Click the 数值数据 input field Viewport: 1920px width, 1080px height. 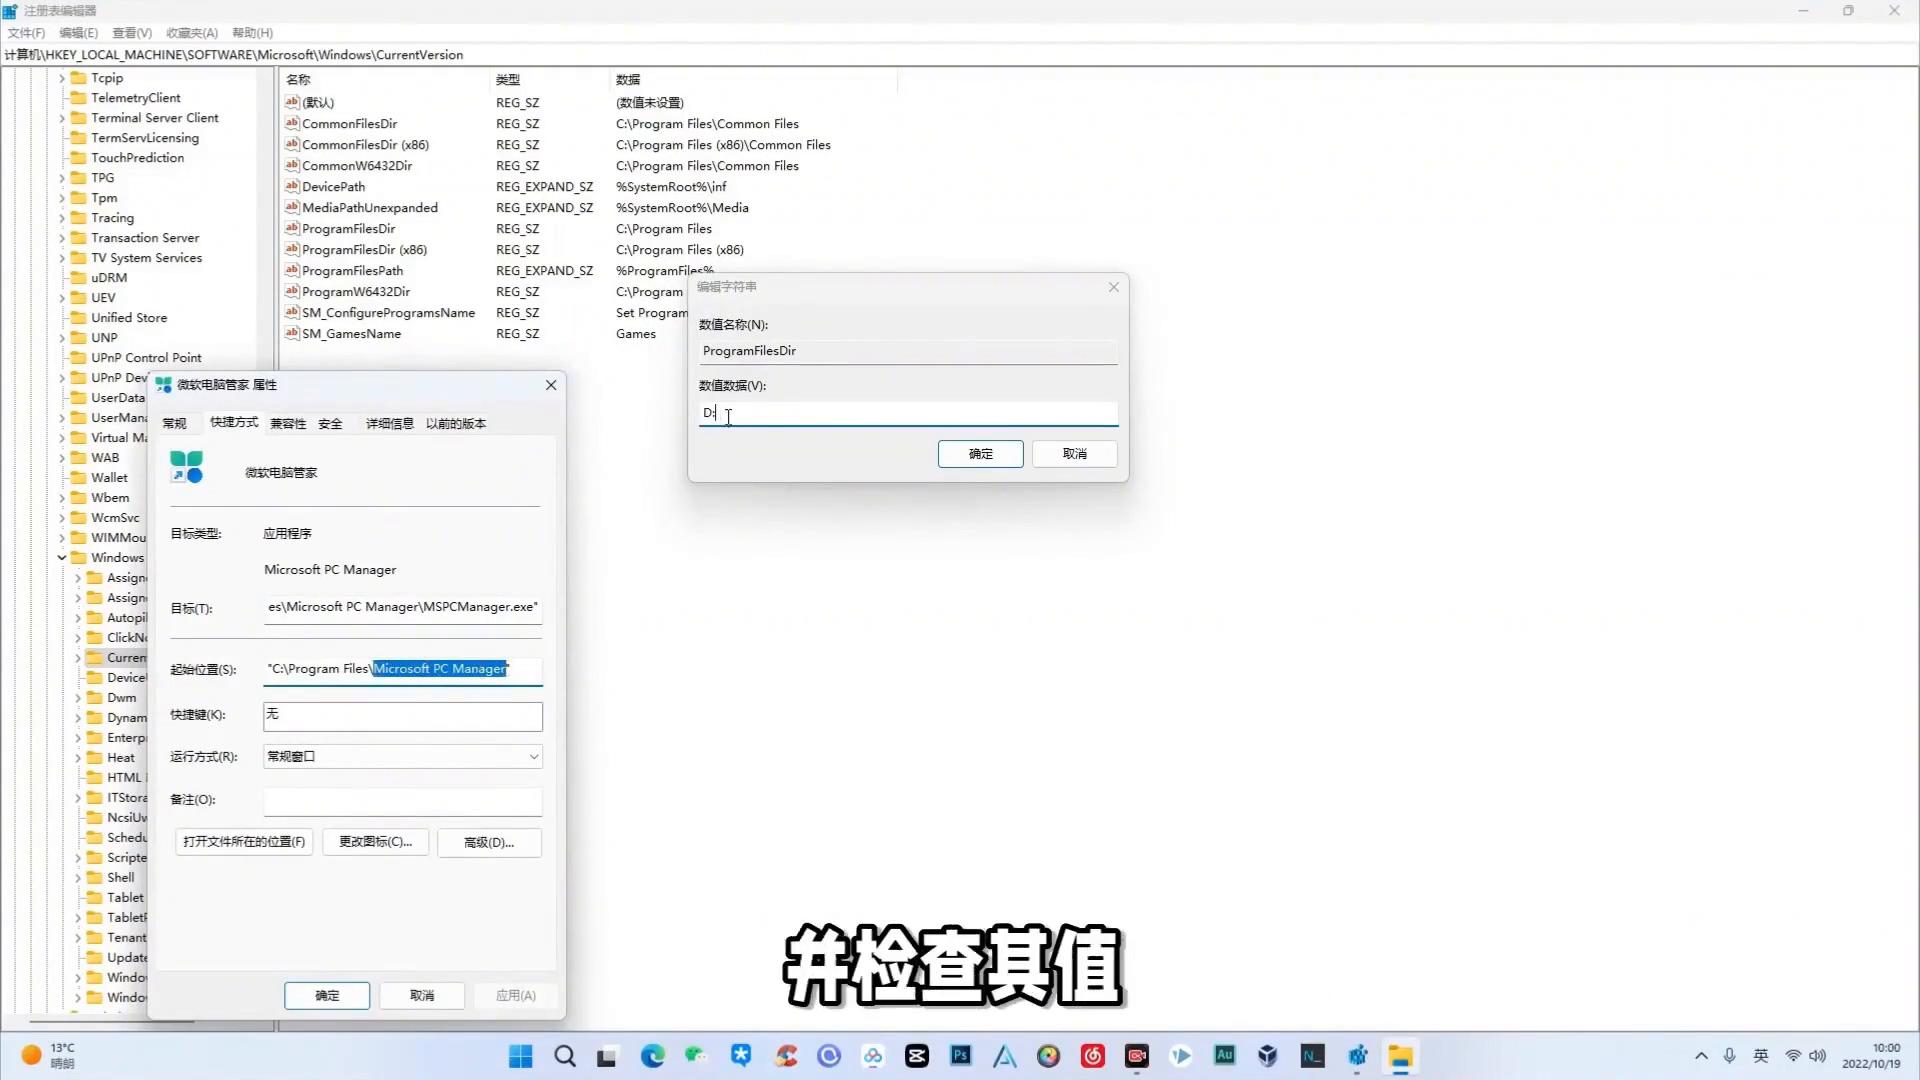[908, 413]
